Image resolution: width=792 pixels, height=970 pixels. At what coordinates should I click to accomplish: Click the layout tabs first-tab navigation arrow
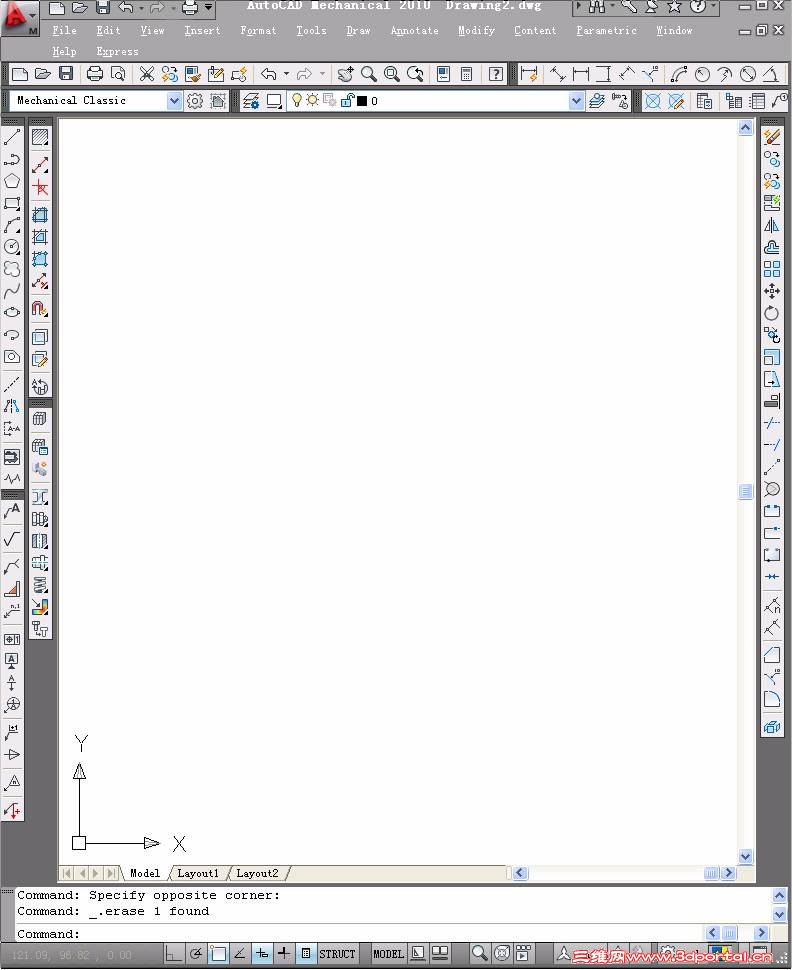pos(66,873)
